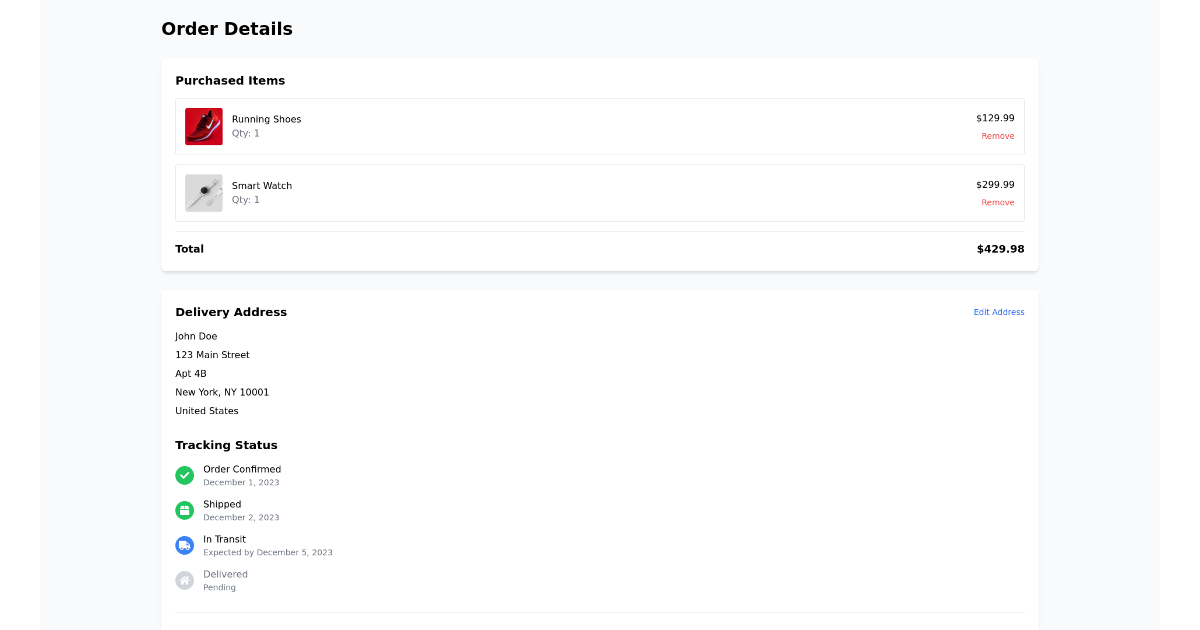The height and width of the screenshot is (630, 1200).
Task: Remove the Smart Watch item
Action: pos(998,202)
